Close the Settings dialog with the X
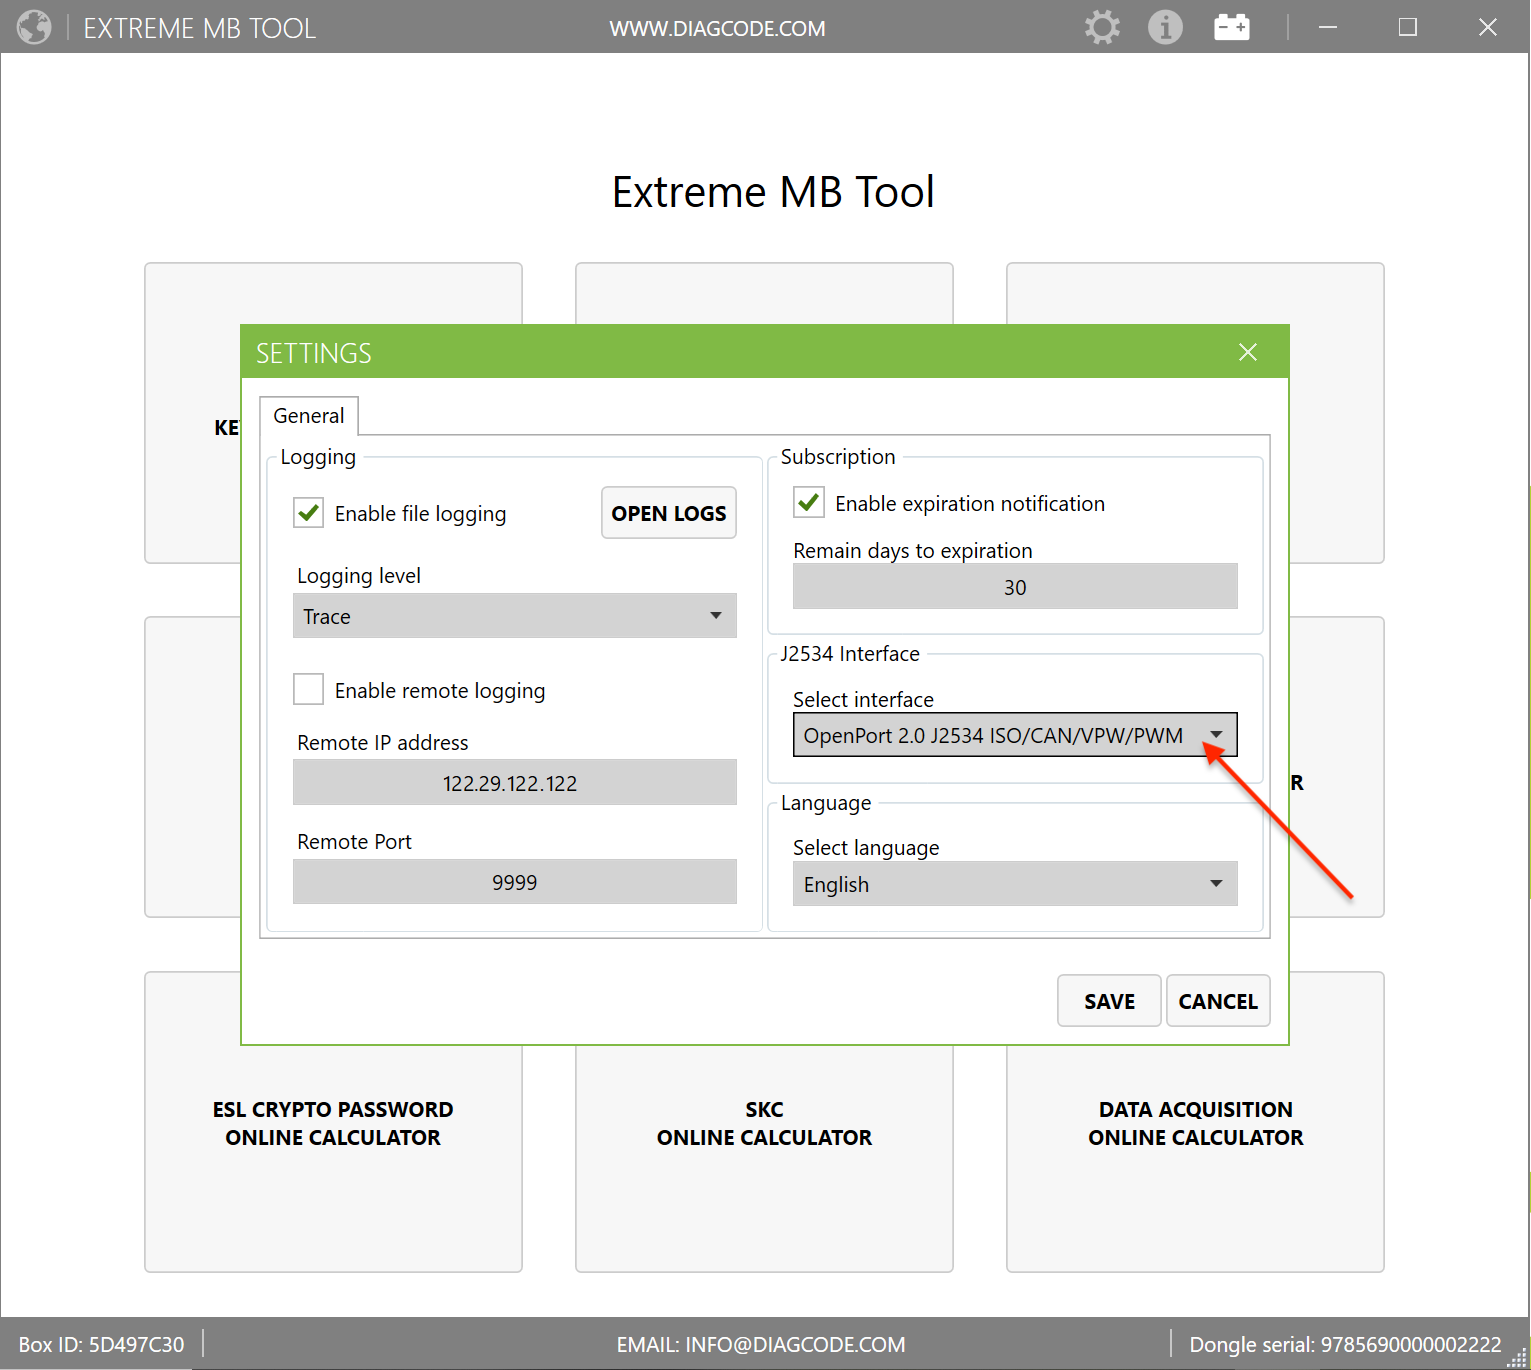The image size is (1531, 1370). pyautogui.click(x=1248, y=352)
